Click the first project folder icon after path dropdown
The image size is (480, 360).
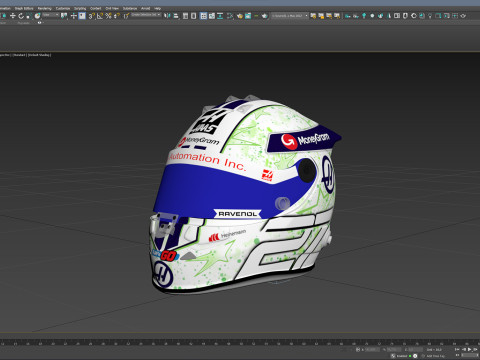point(313,16)
